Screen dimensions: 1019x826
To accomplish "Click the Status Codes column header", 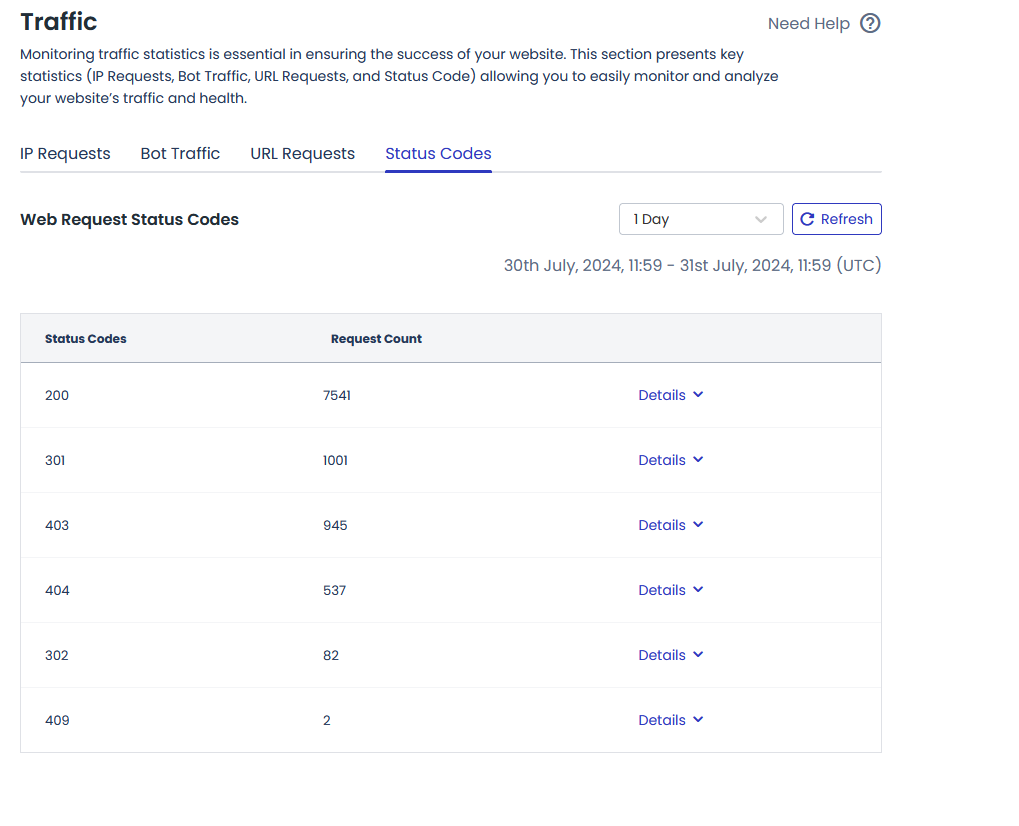I will point(86,339).
